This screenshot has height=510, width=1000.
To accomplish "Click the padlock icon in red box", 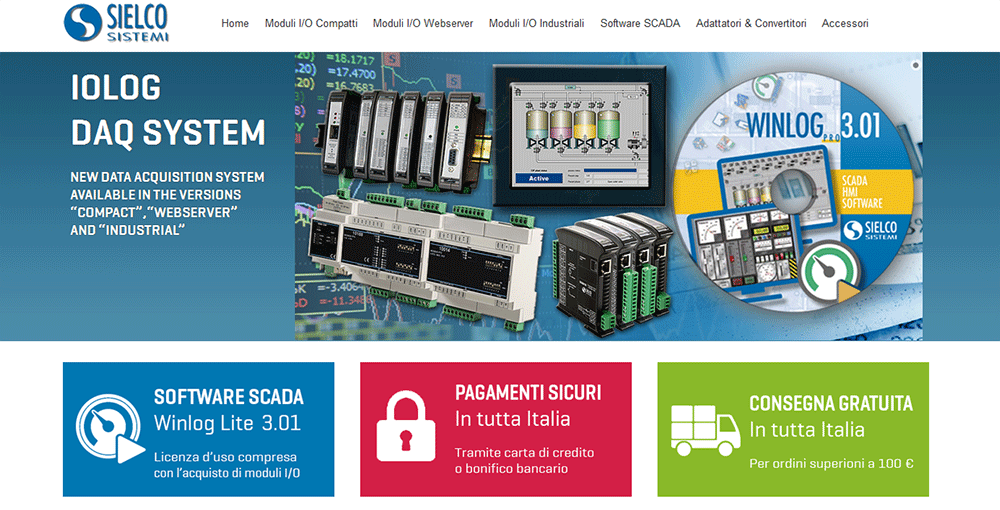I will coord(406,430).
